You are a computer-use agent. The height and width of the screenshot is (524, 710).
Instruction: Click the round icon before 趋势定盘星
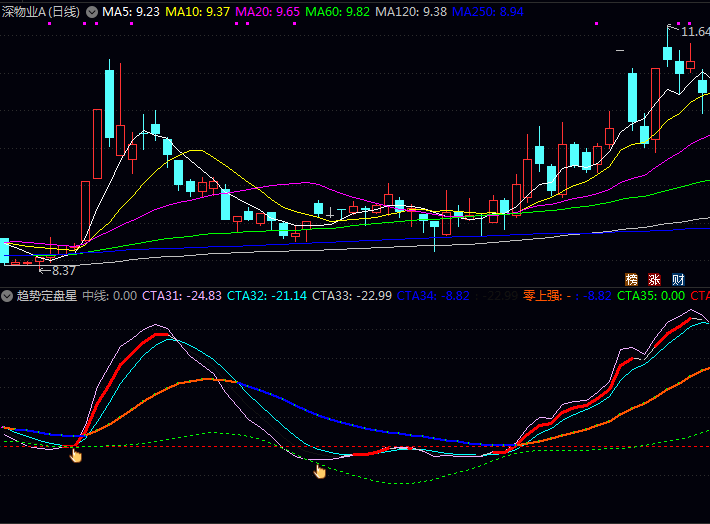[x=6, y=296]
